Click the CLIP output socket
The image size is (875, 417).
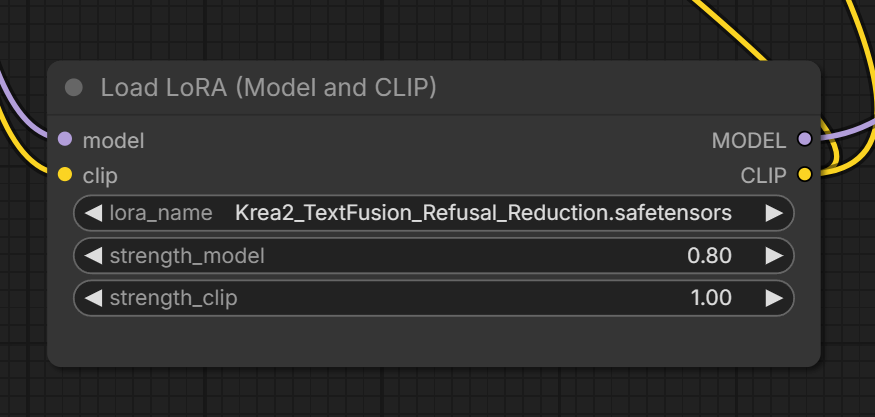point(804,174)
